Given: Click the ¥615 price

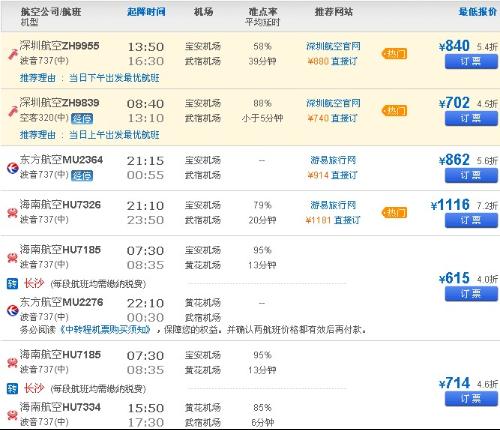Looking at the screenshot, I should click(x=454, y=278).
